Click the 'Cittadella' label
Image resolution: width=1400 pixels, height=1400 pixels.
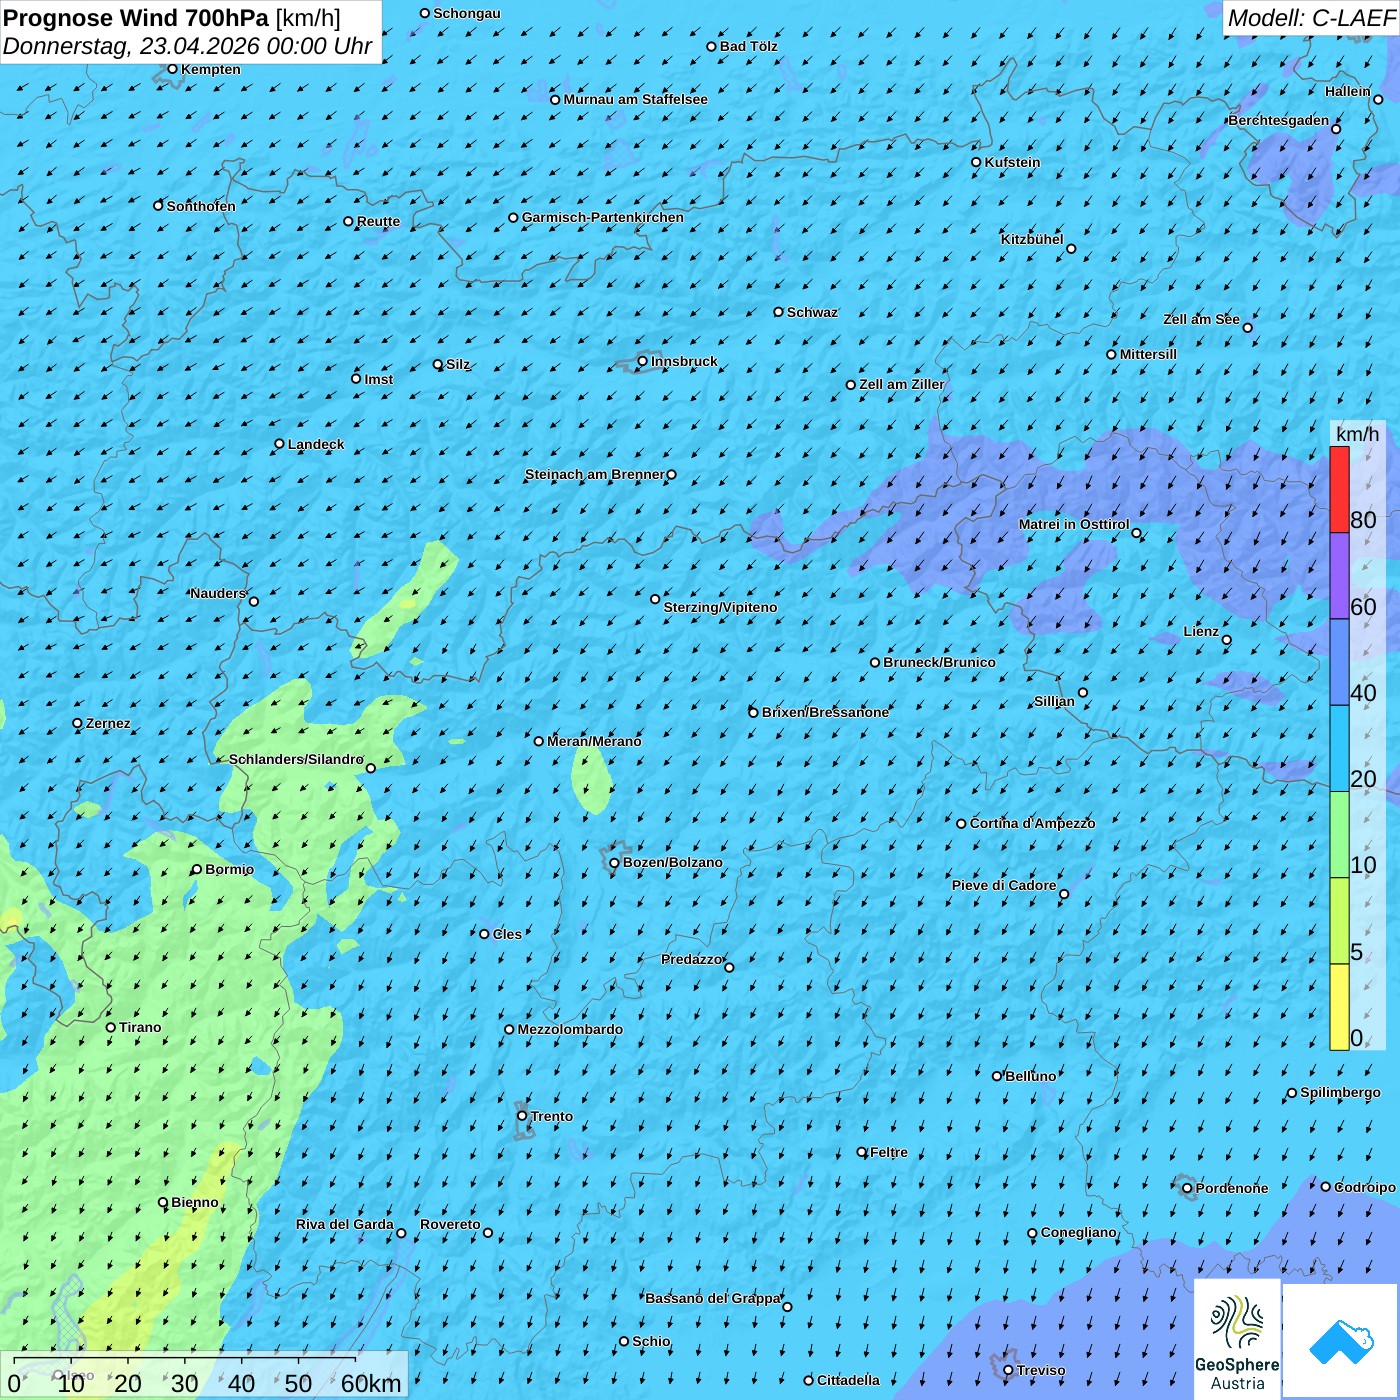(x=848, y=1380)
